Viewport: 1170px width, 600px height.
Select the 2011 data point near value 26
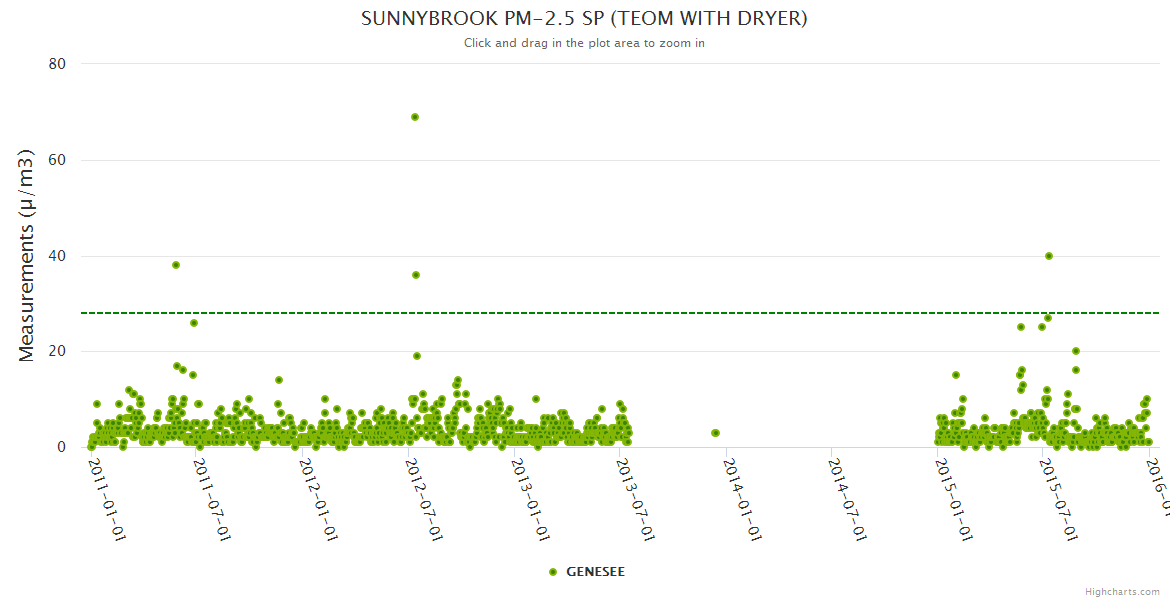(194, 323)
